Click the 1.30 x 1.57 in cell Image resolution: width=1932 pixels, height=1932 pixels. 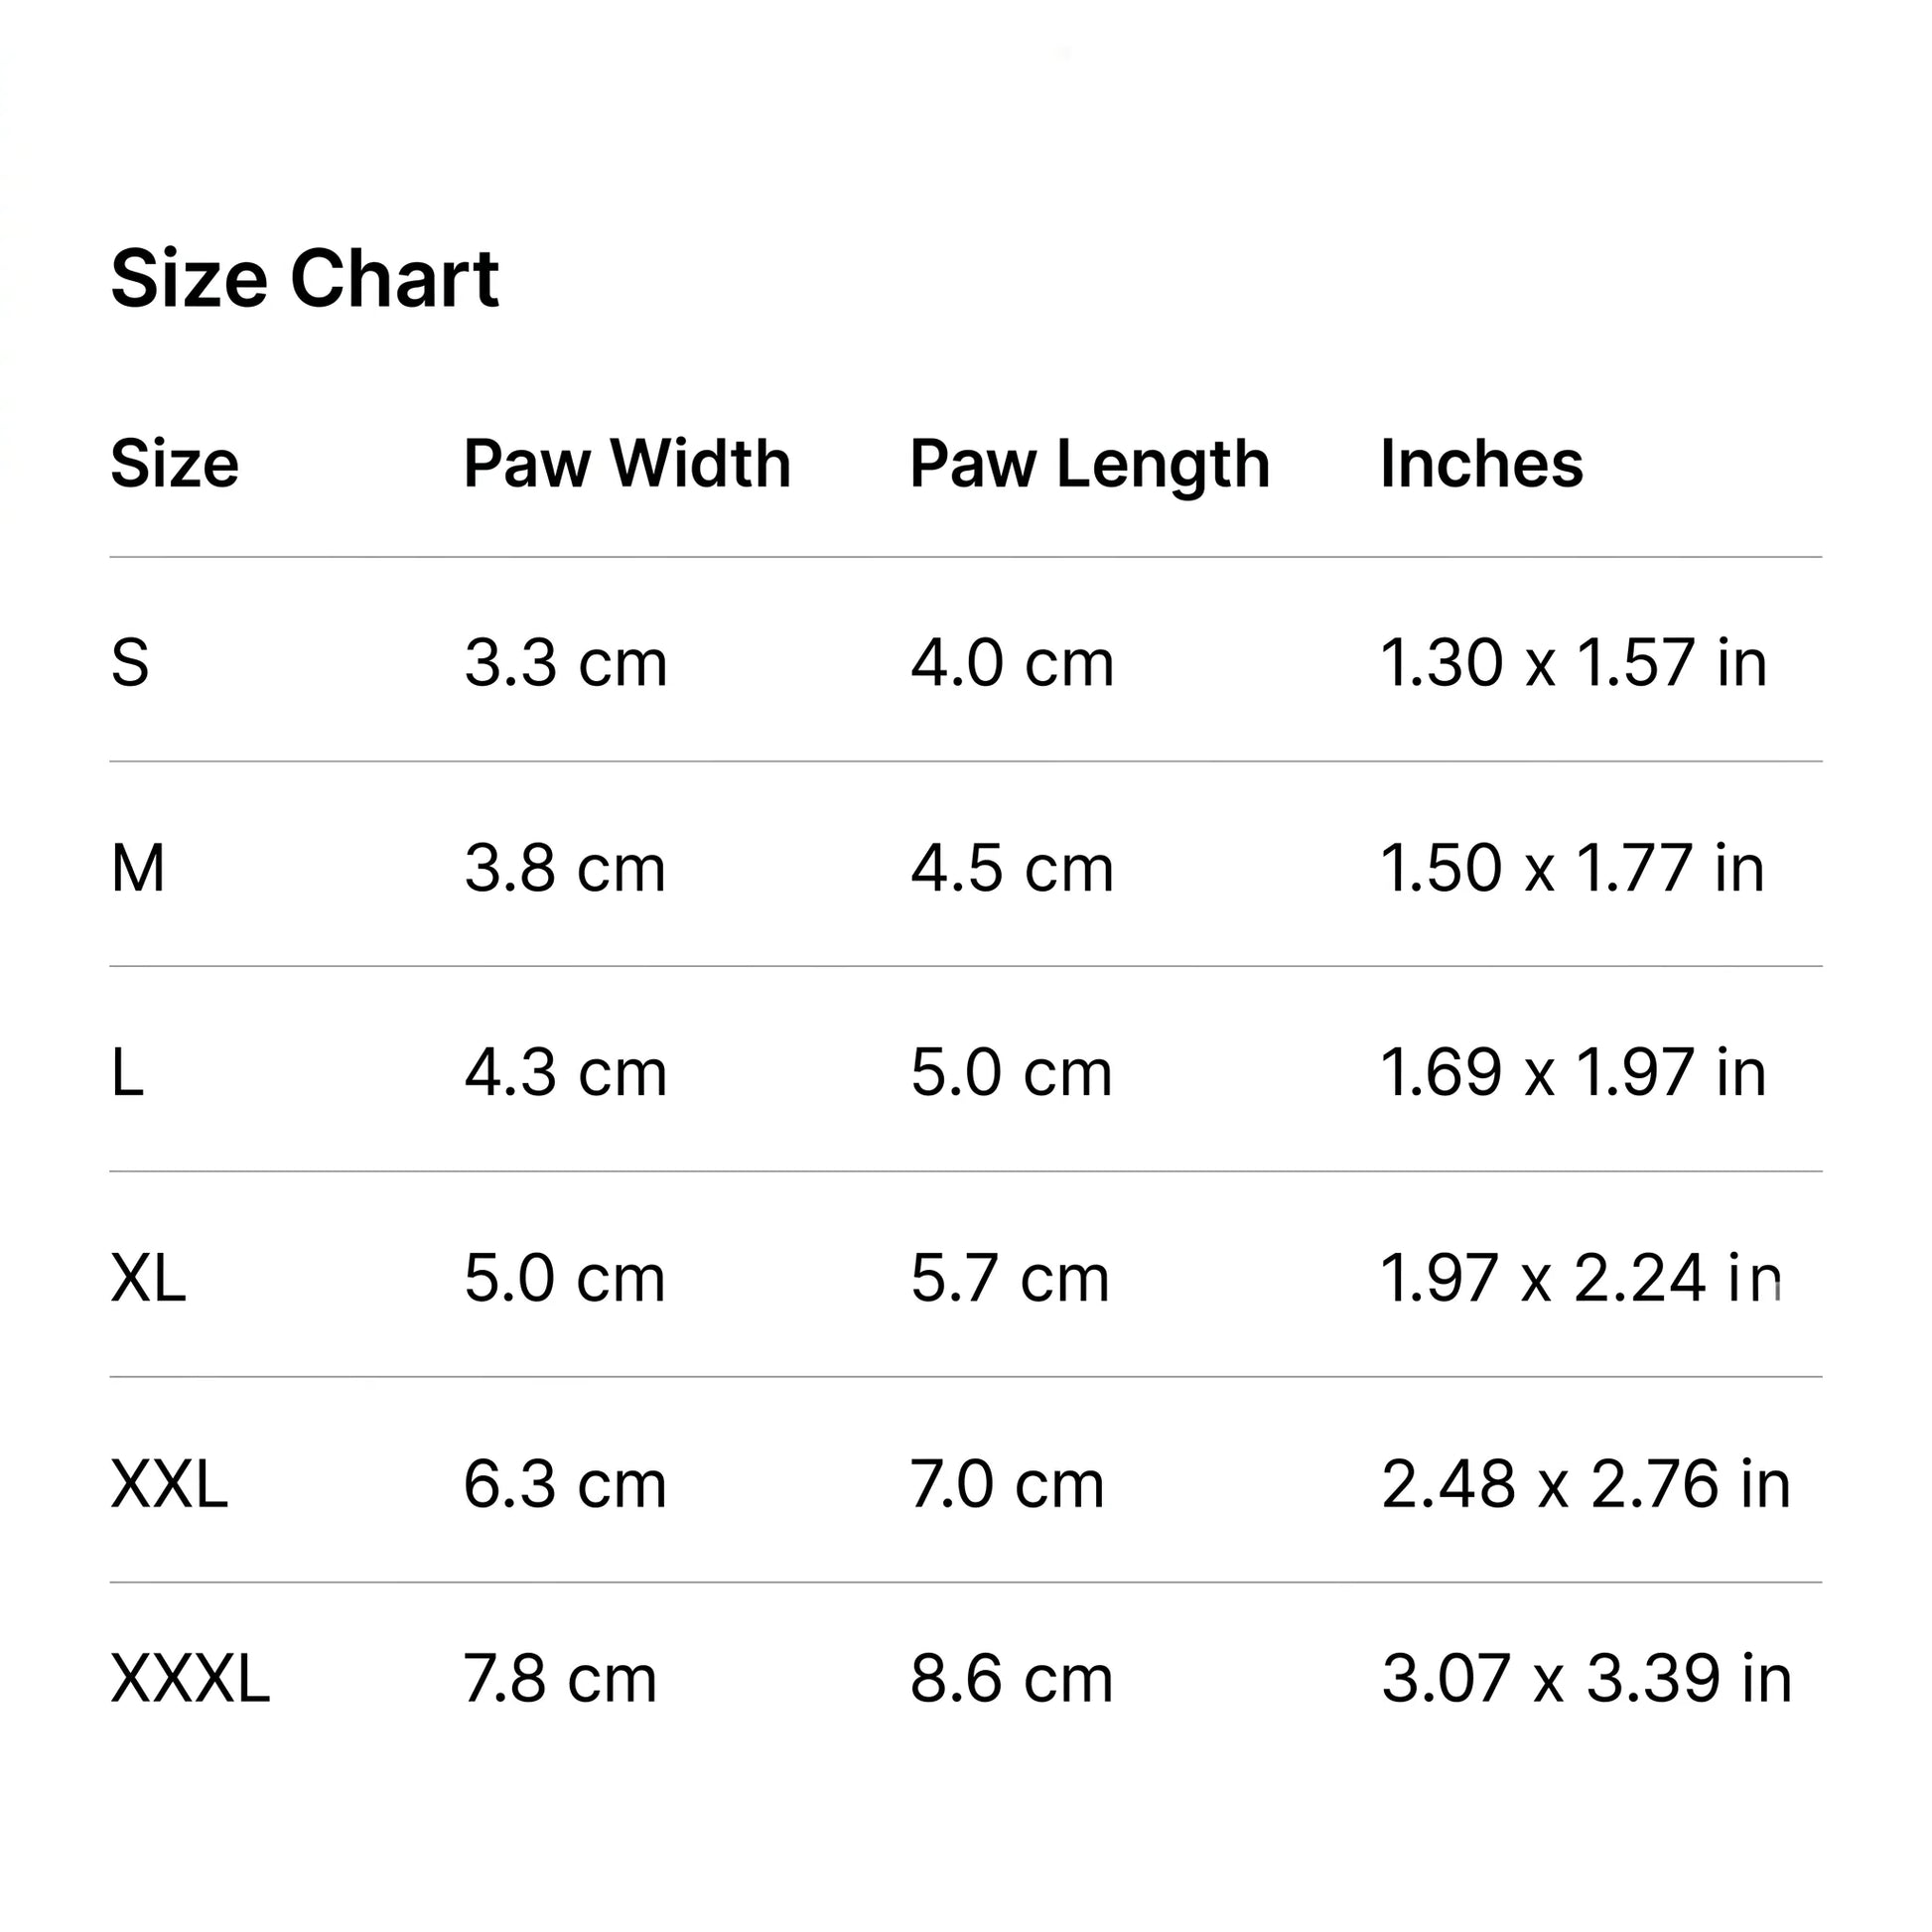[x=1573, y=662]
